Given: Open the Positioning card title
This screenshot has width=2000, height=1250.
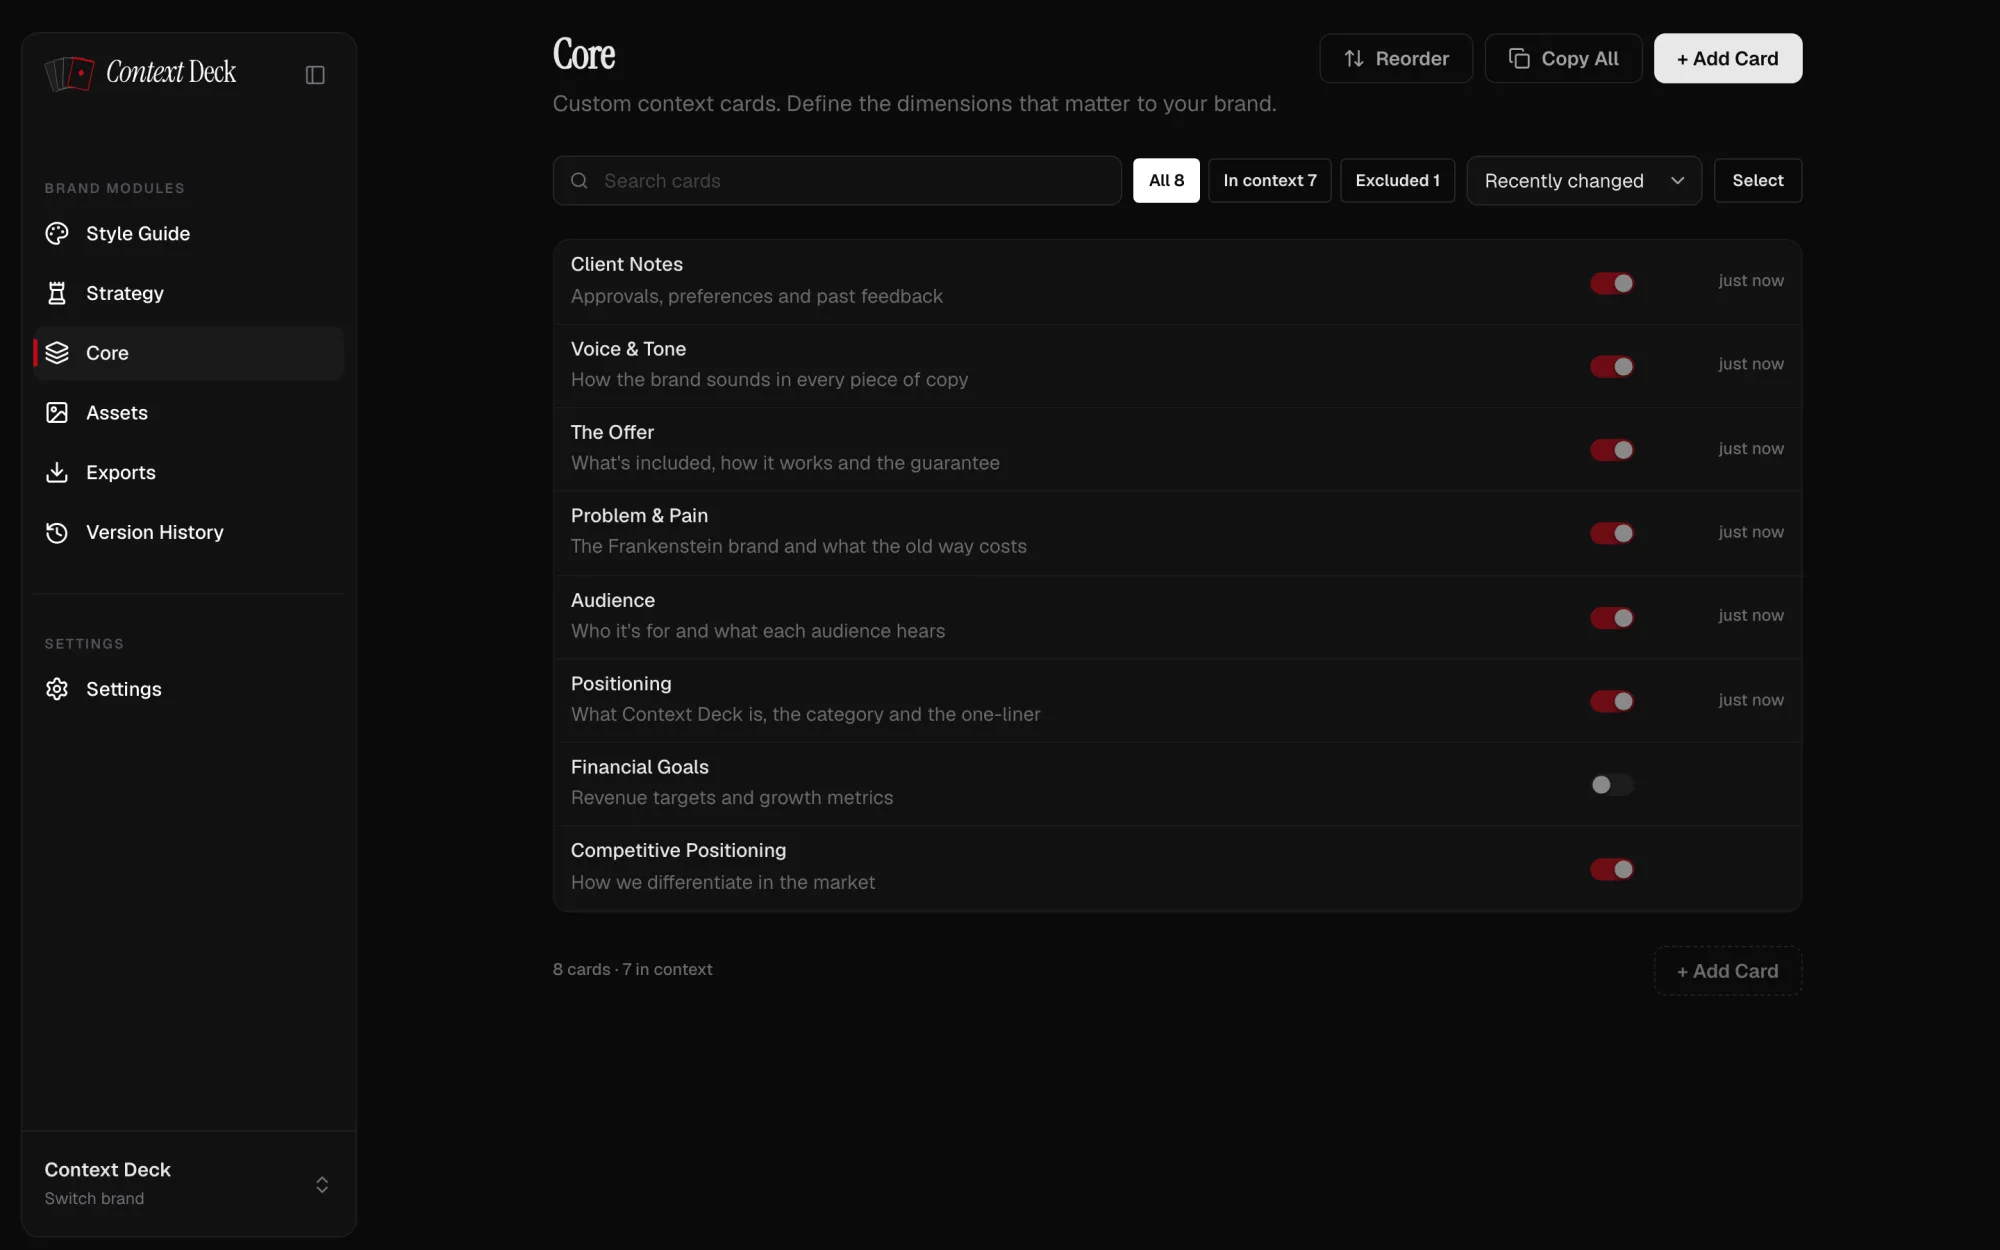Looking at the screenshot, I should click(x=621, y=684).
